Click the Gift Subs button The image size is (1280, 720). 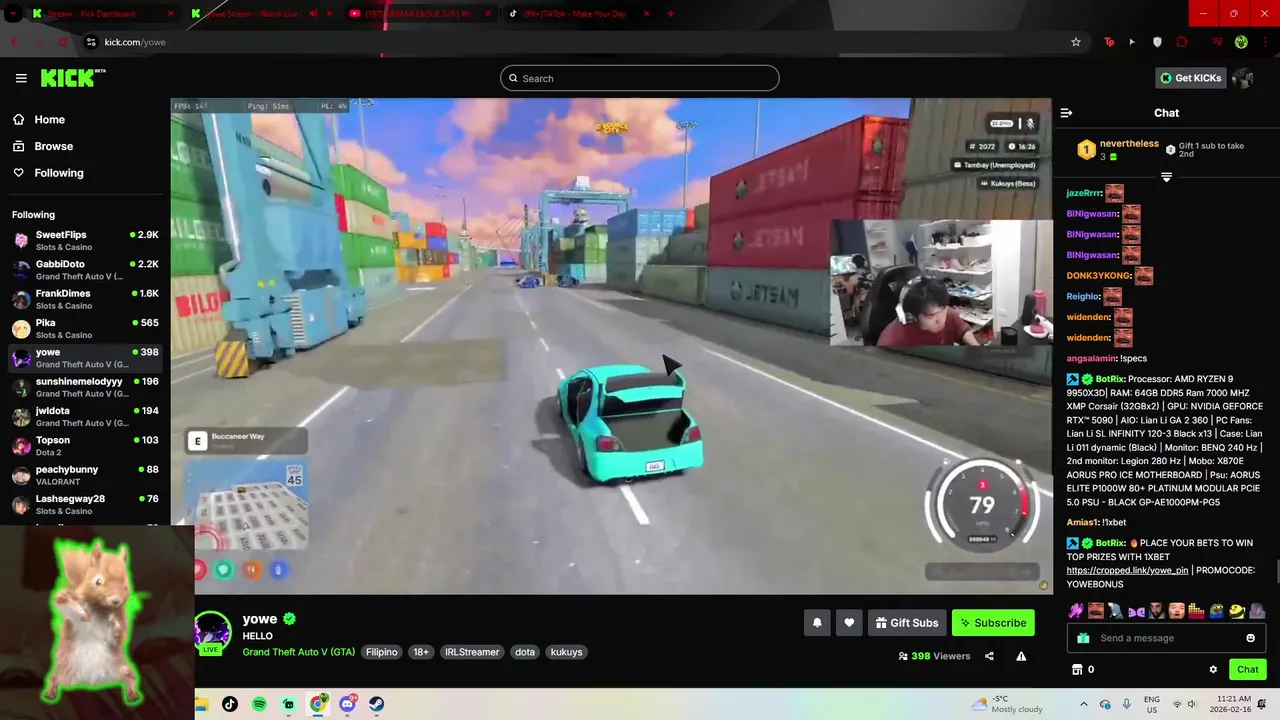[x=907, y=623]
